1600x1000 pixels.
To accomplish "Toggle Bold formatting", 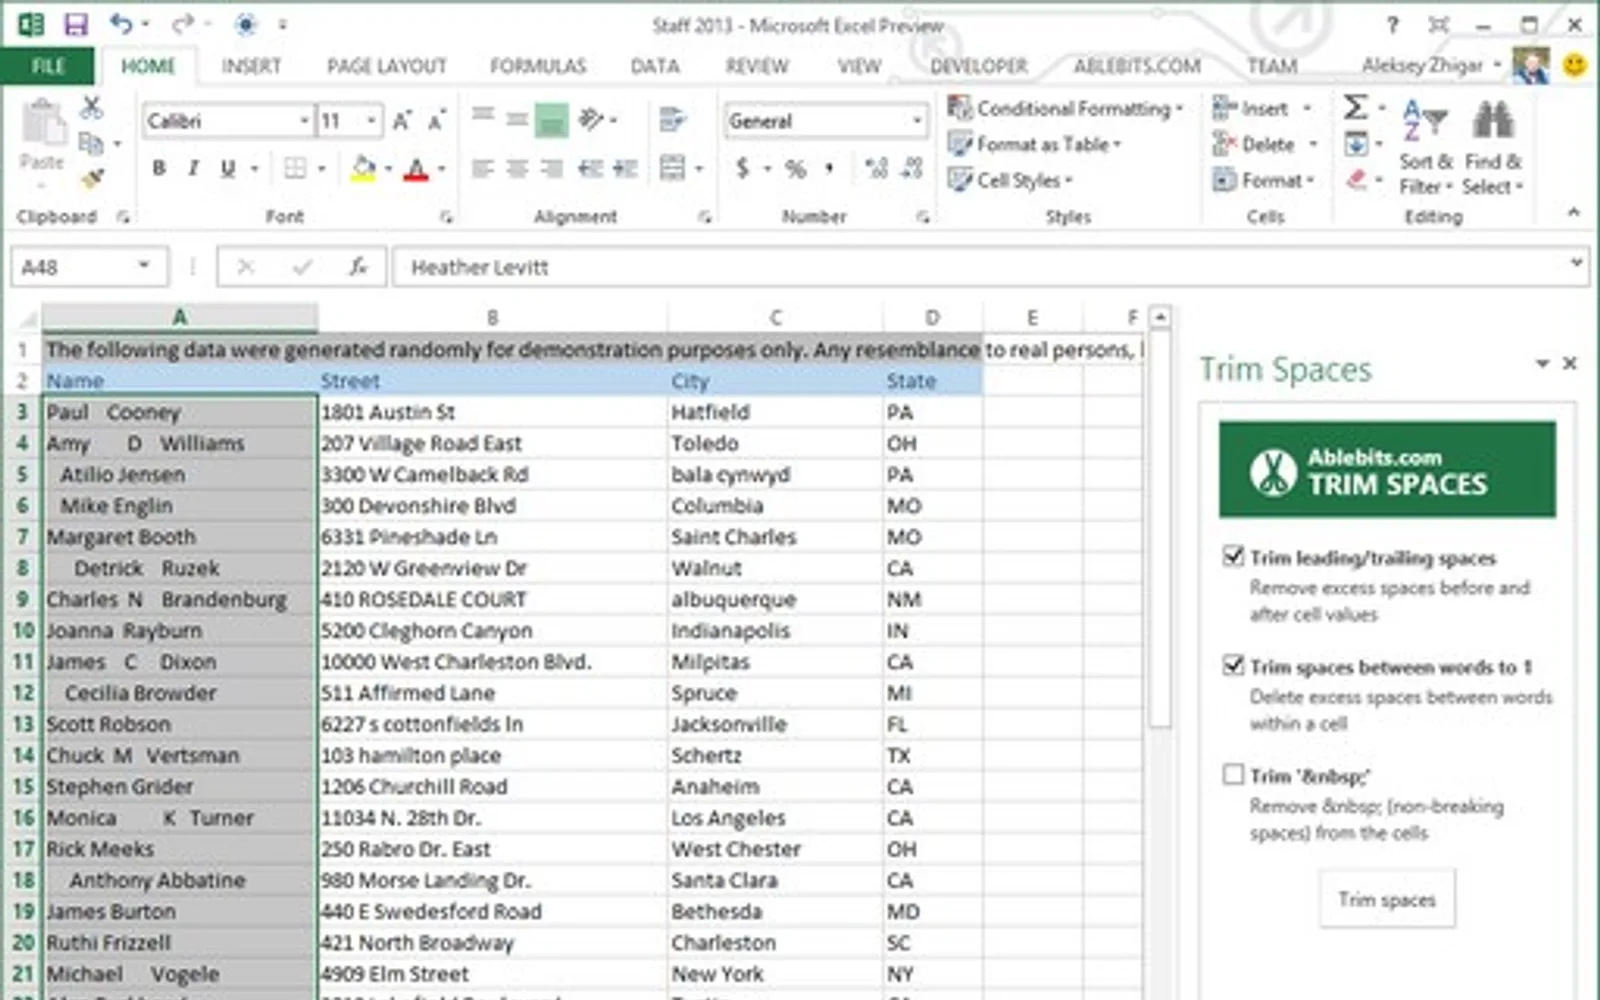I will coord(159,168).
